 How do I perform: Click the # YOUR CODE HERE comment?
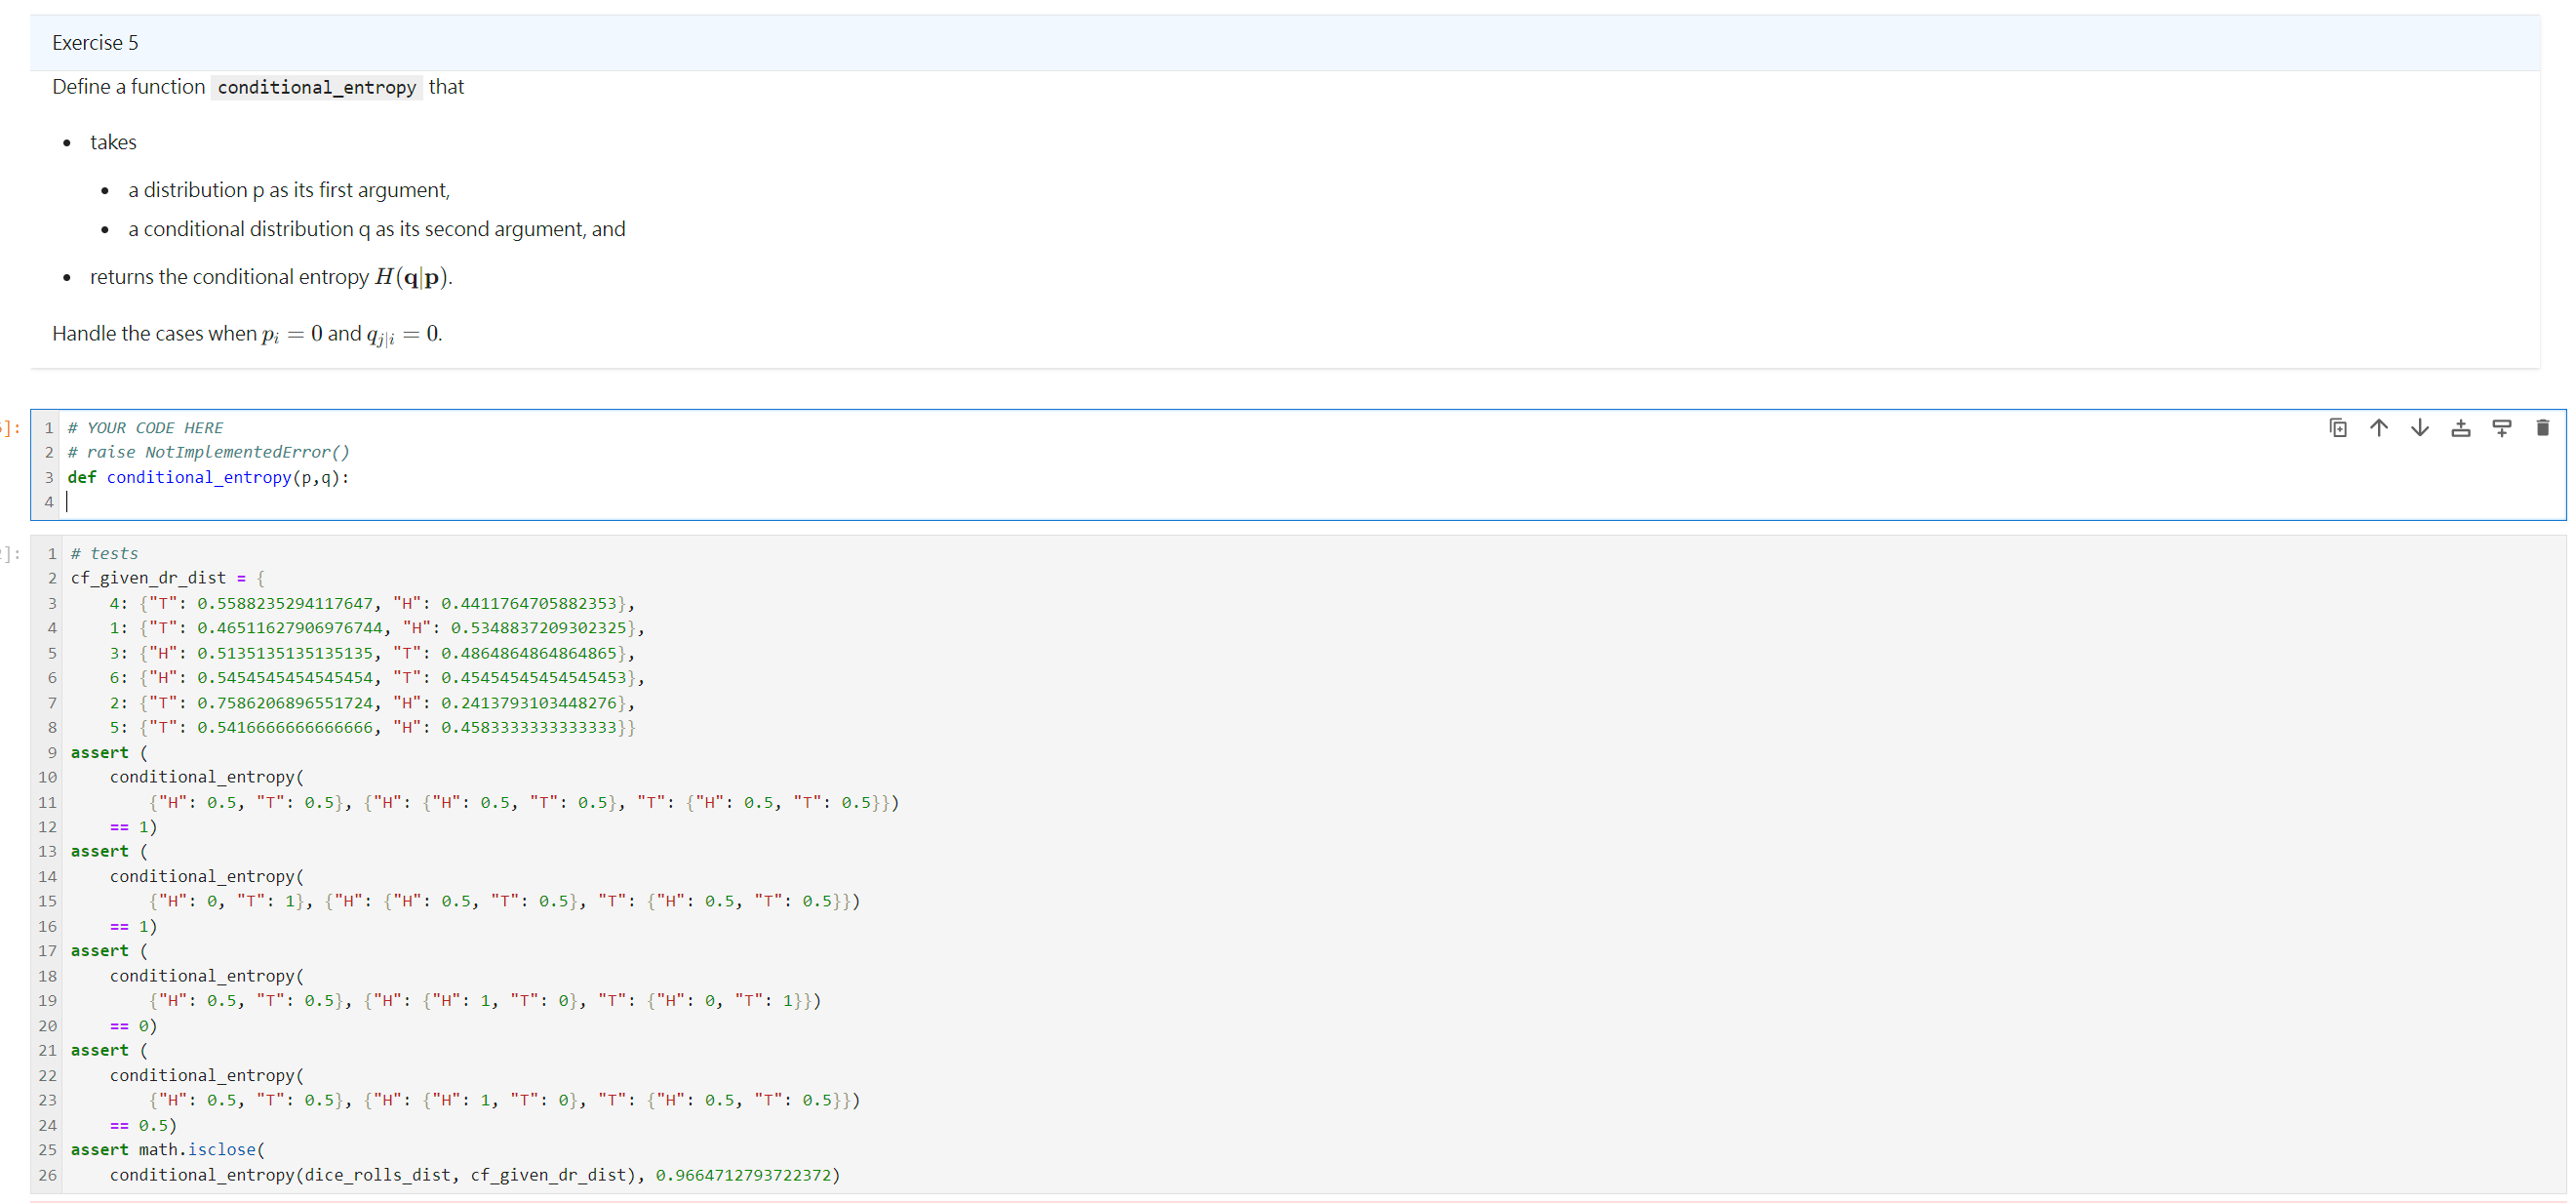(145, 427)
